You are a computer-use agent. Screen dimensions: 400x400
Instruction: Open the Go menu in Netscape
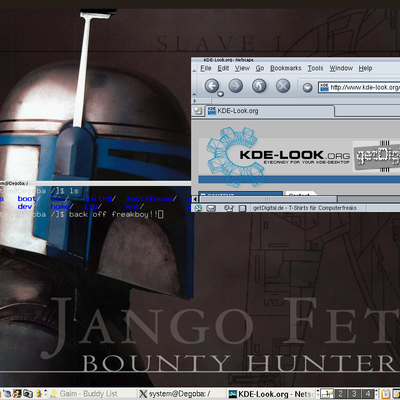pyautogui.click(x=260, y=68)
